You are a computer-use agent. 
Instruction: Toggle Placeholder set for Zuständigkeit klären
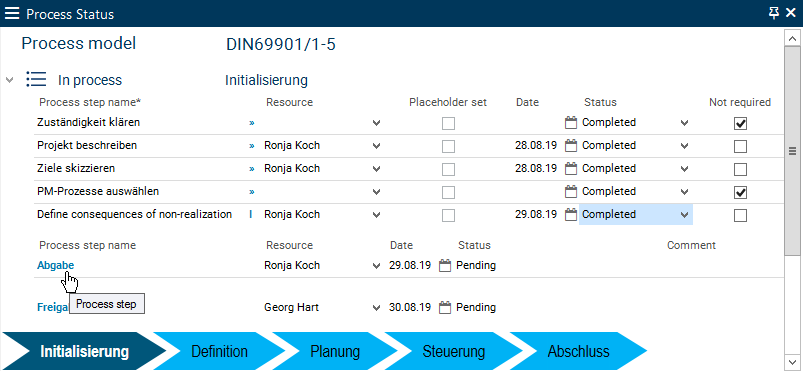coord(449,123)
